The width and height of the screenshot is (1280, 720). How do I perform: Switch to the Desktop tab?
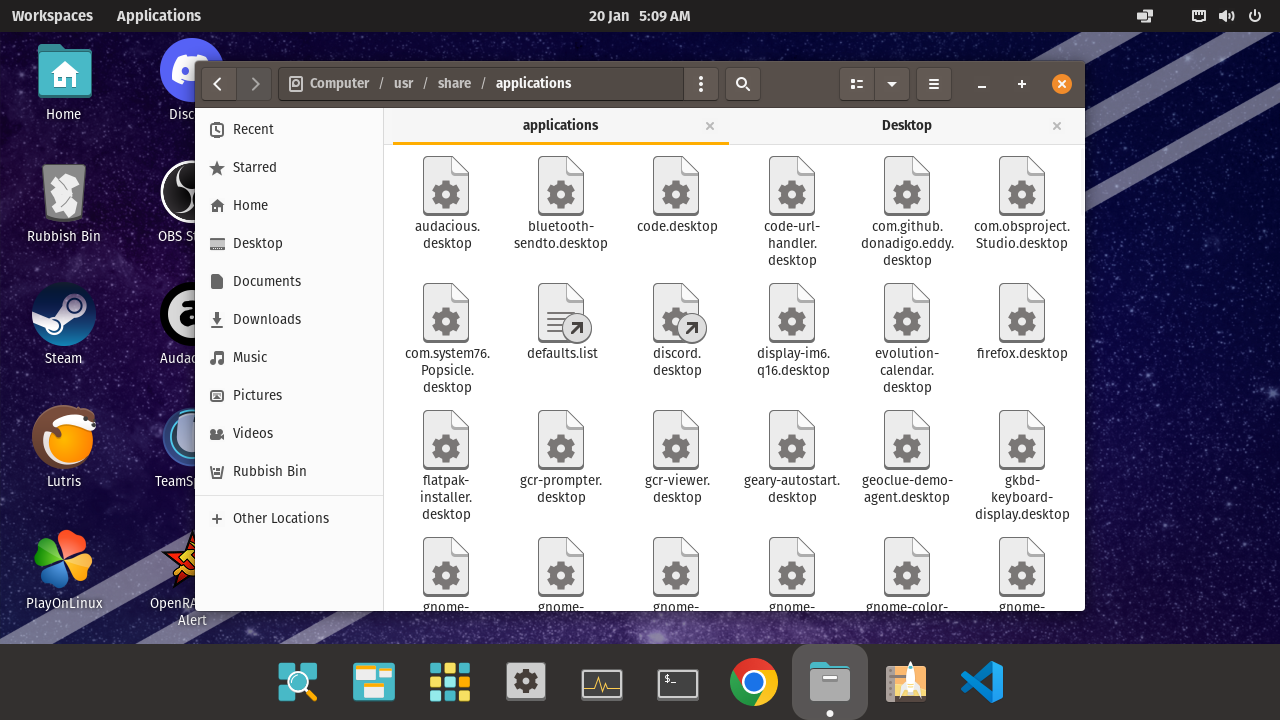[x=907, y=125]
